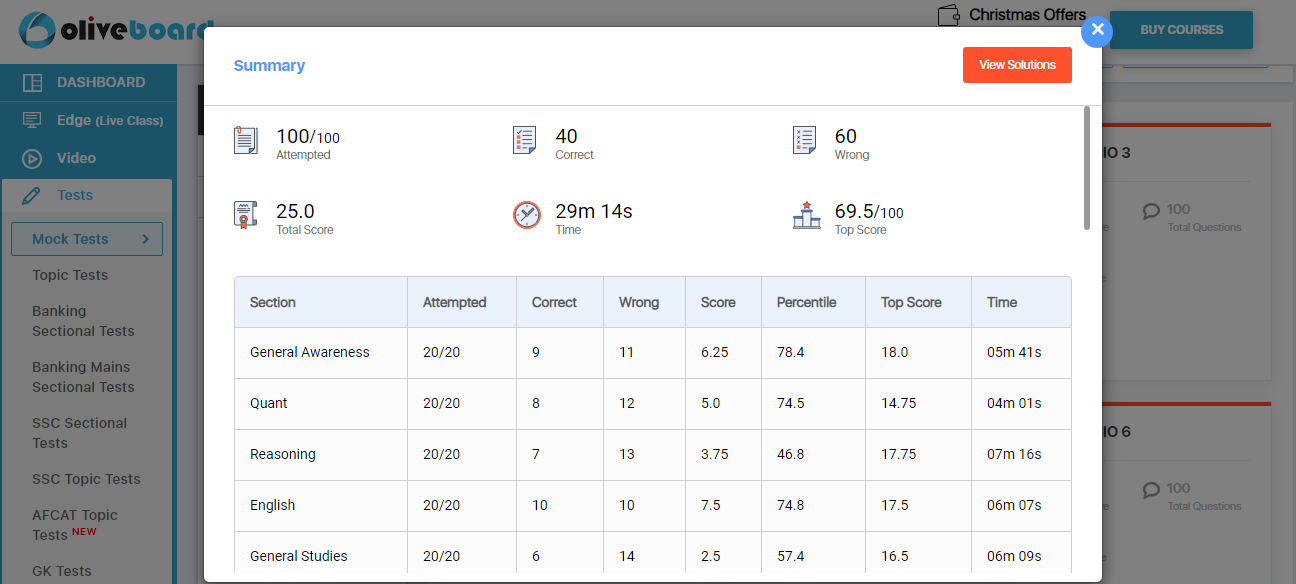Click the Attempted column header

click(x=455, y=302)
